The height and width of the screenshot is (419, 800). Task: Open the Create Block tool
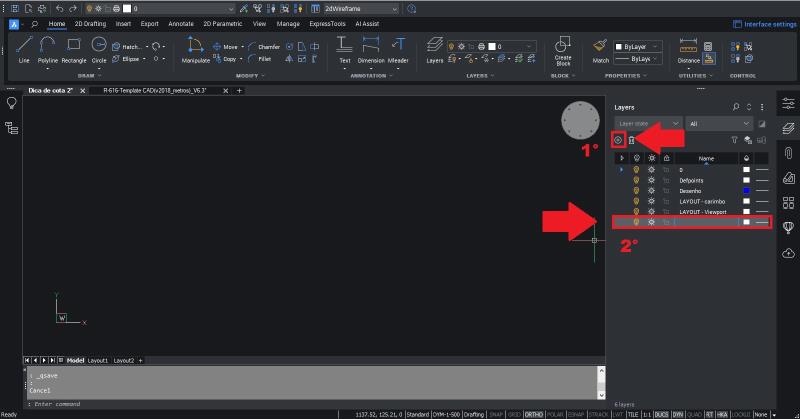click(x=562, y=49)
